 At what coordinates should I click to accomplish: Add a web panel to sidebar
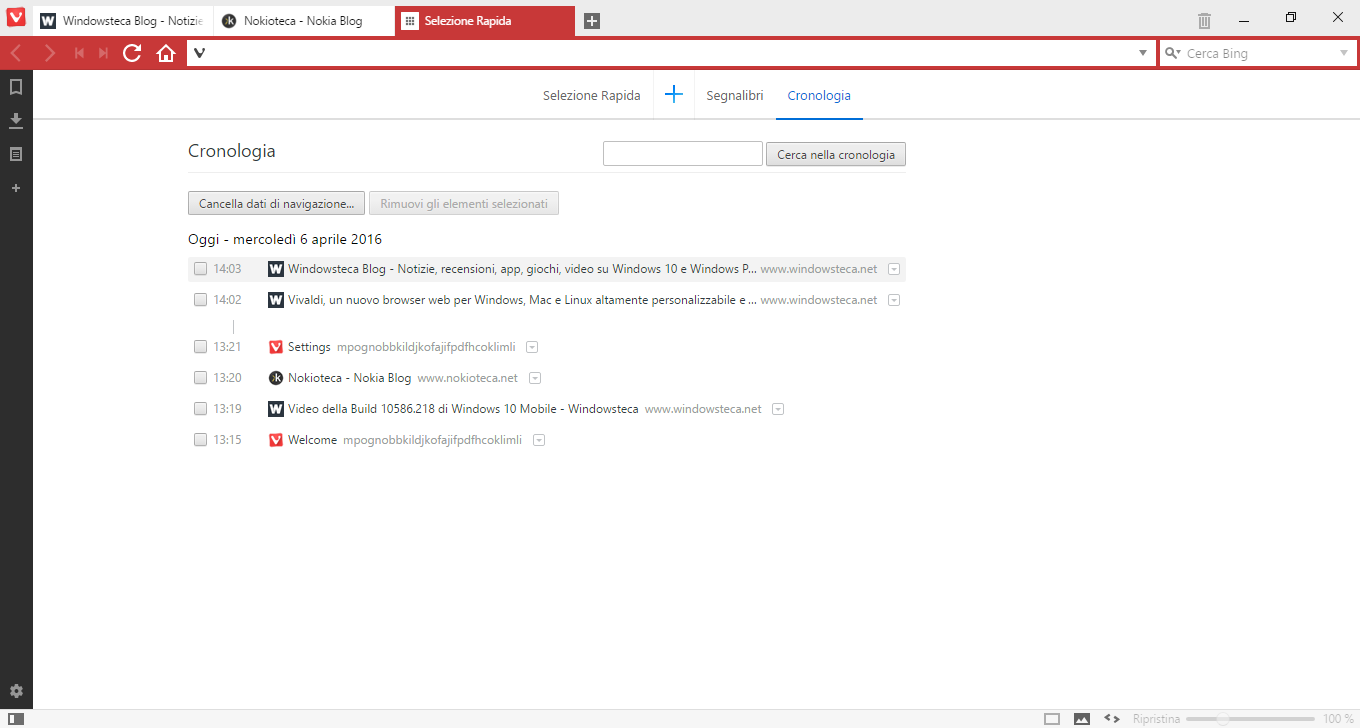point(16,188)
